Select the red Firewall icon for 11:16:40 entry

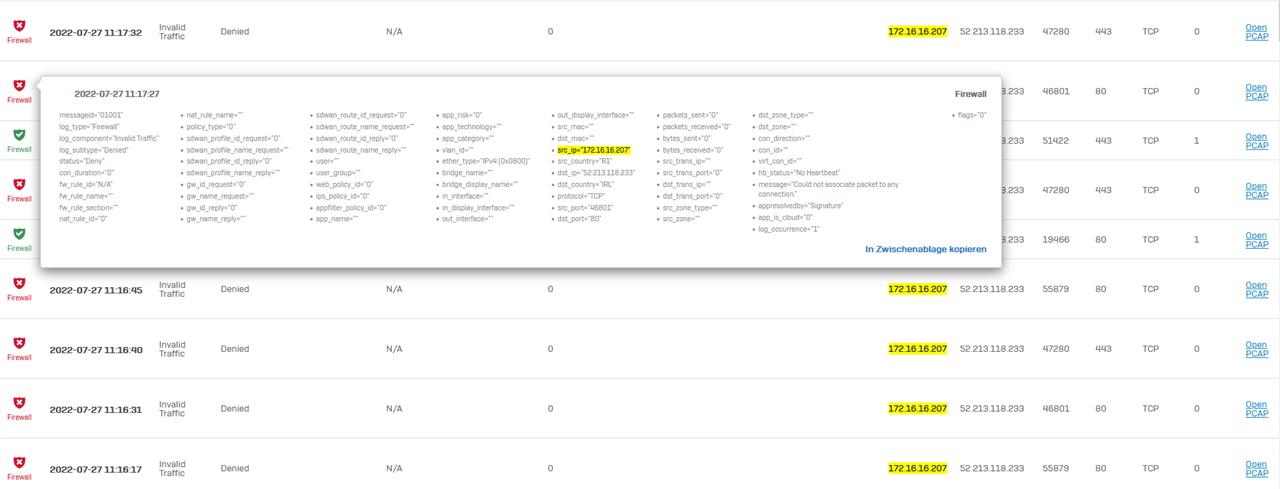tap(19, 344)
